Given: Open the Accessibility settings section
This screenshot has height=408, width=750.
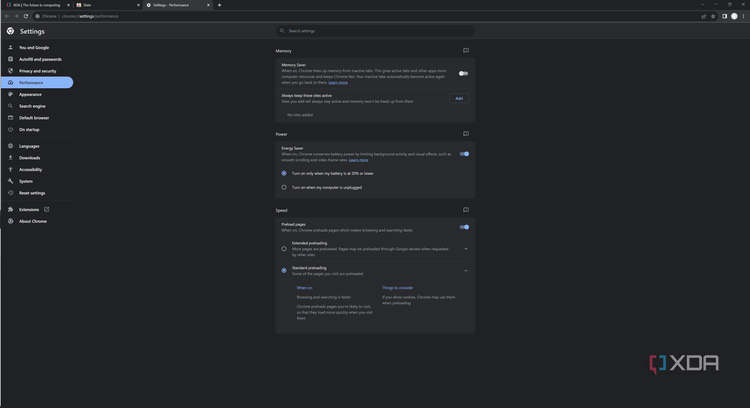Looking at the screenshot, I should tap(30, 170).
